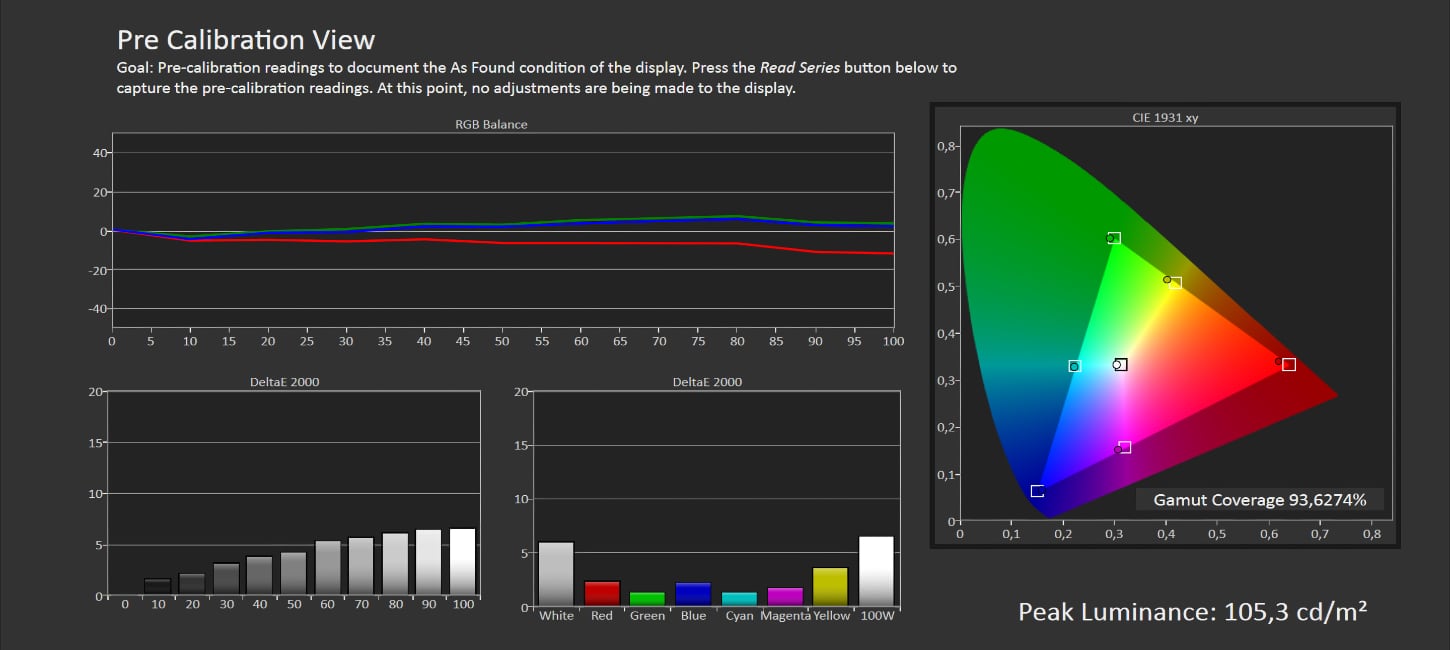
Task: Select the White bar in color DeltaE chart
Action: 556,574
